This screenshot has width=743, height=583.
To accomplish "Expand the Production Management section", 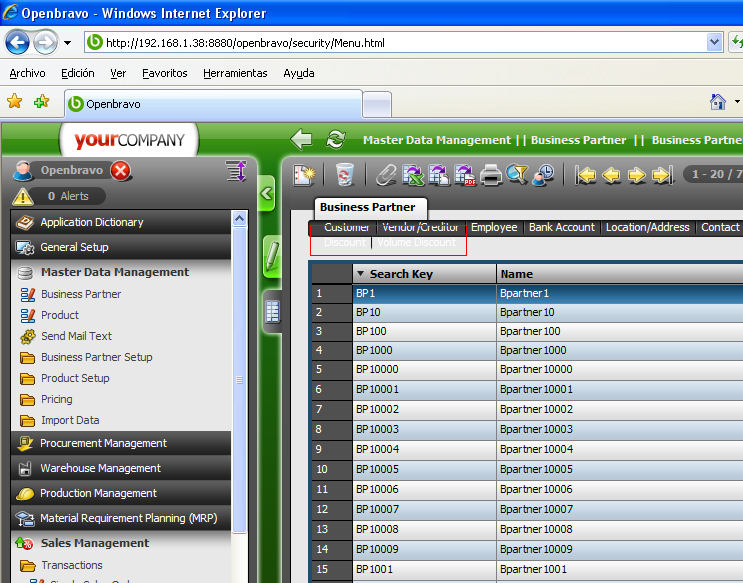I will (121, 493).
